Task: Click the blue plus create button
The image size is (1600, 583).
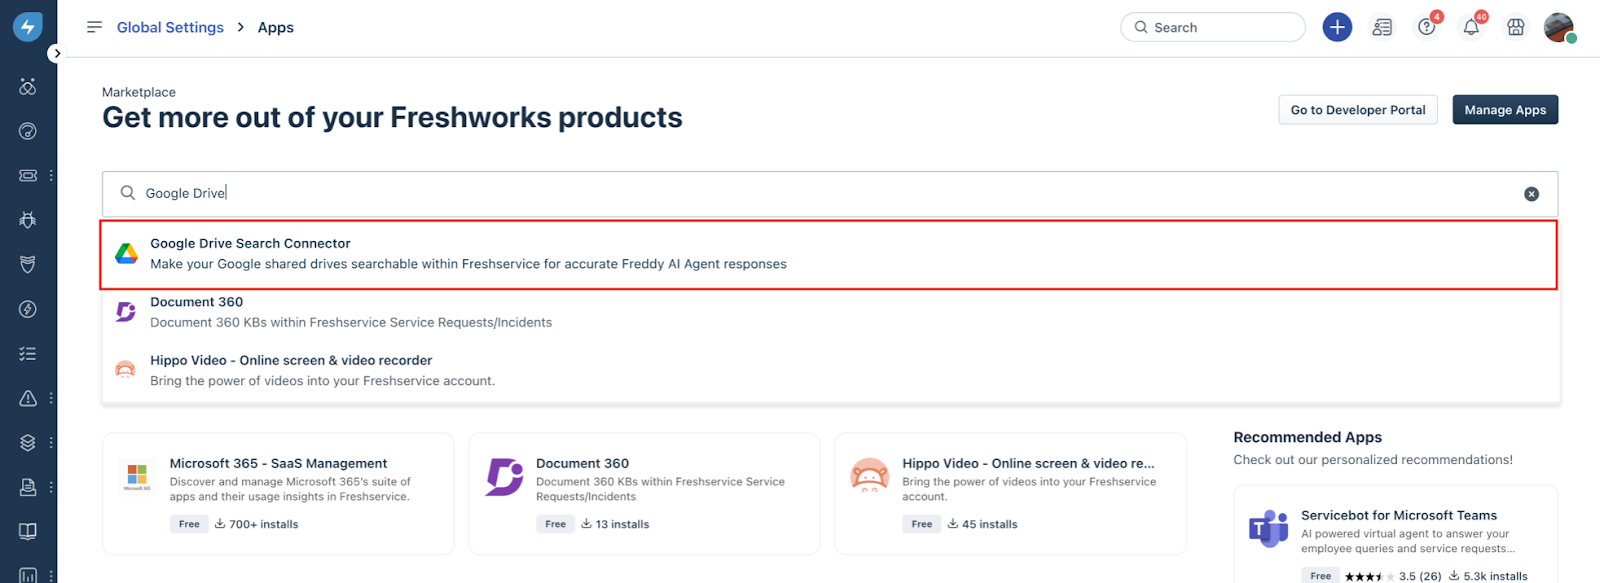Action: [x=1337, y=27]
